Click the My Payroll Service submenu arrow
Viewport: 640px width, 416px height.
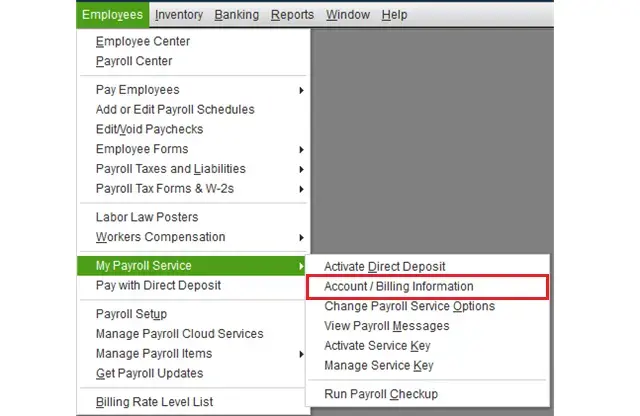point(301,266)
